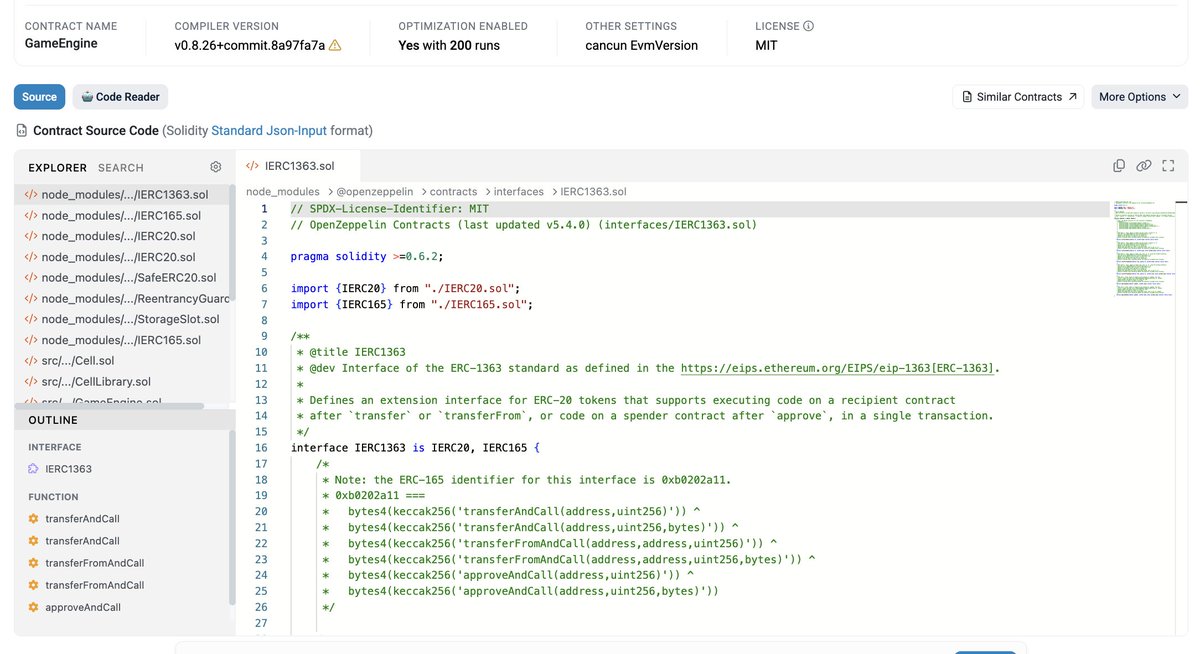Click the IERC1363.sol tab file icon
This screenshot has height=654, width=1200.
[x=252, y=166]
